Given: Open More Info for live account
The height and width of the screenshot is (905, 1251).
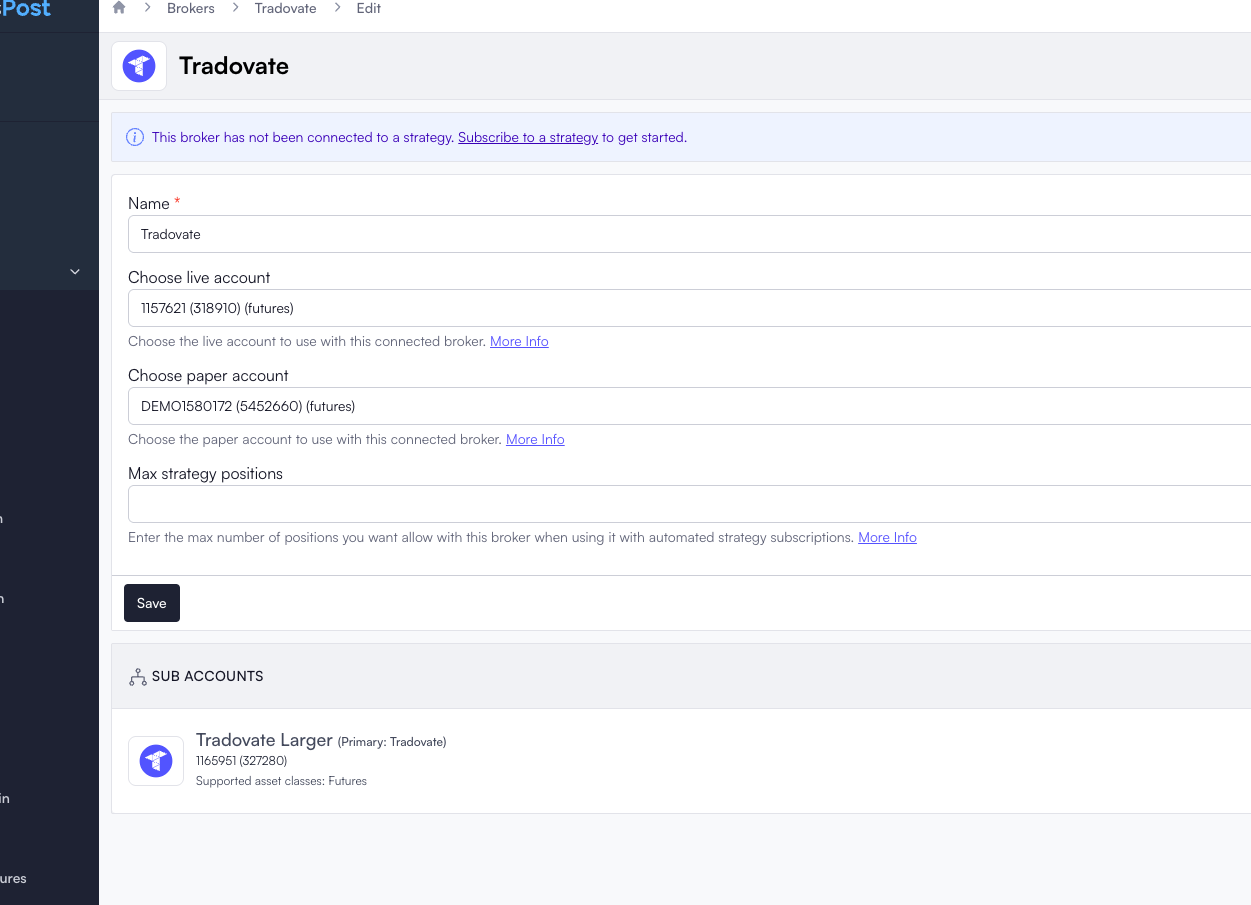Looking at the screenshot, I should [519, 341].
